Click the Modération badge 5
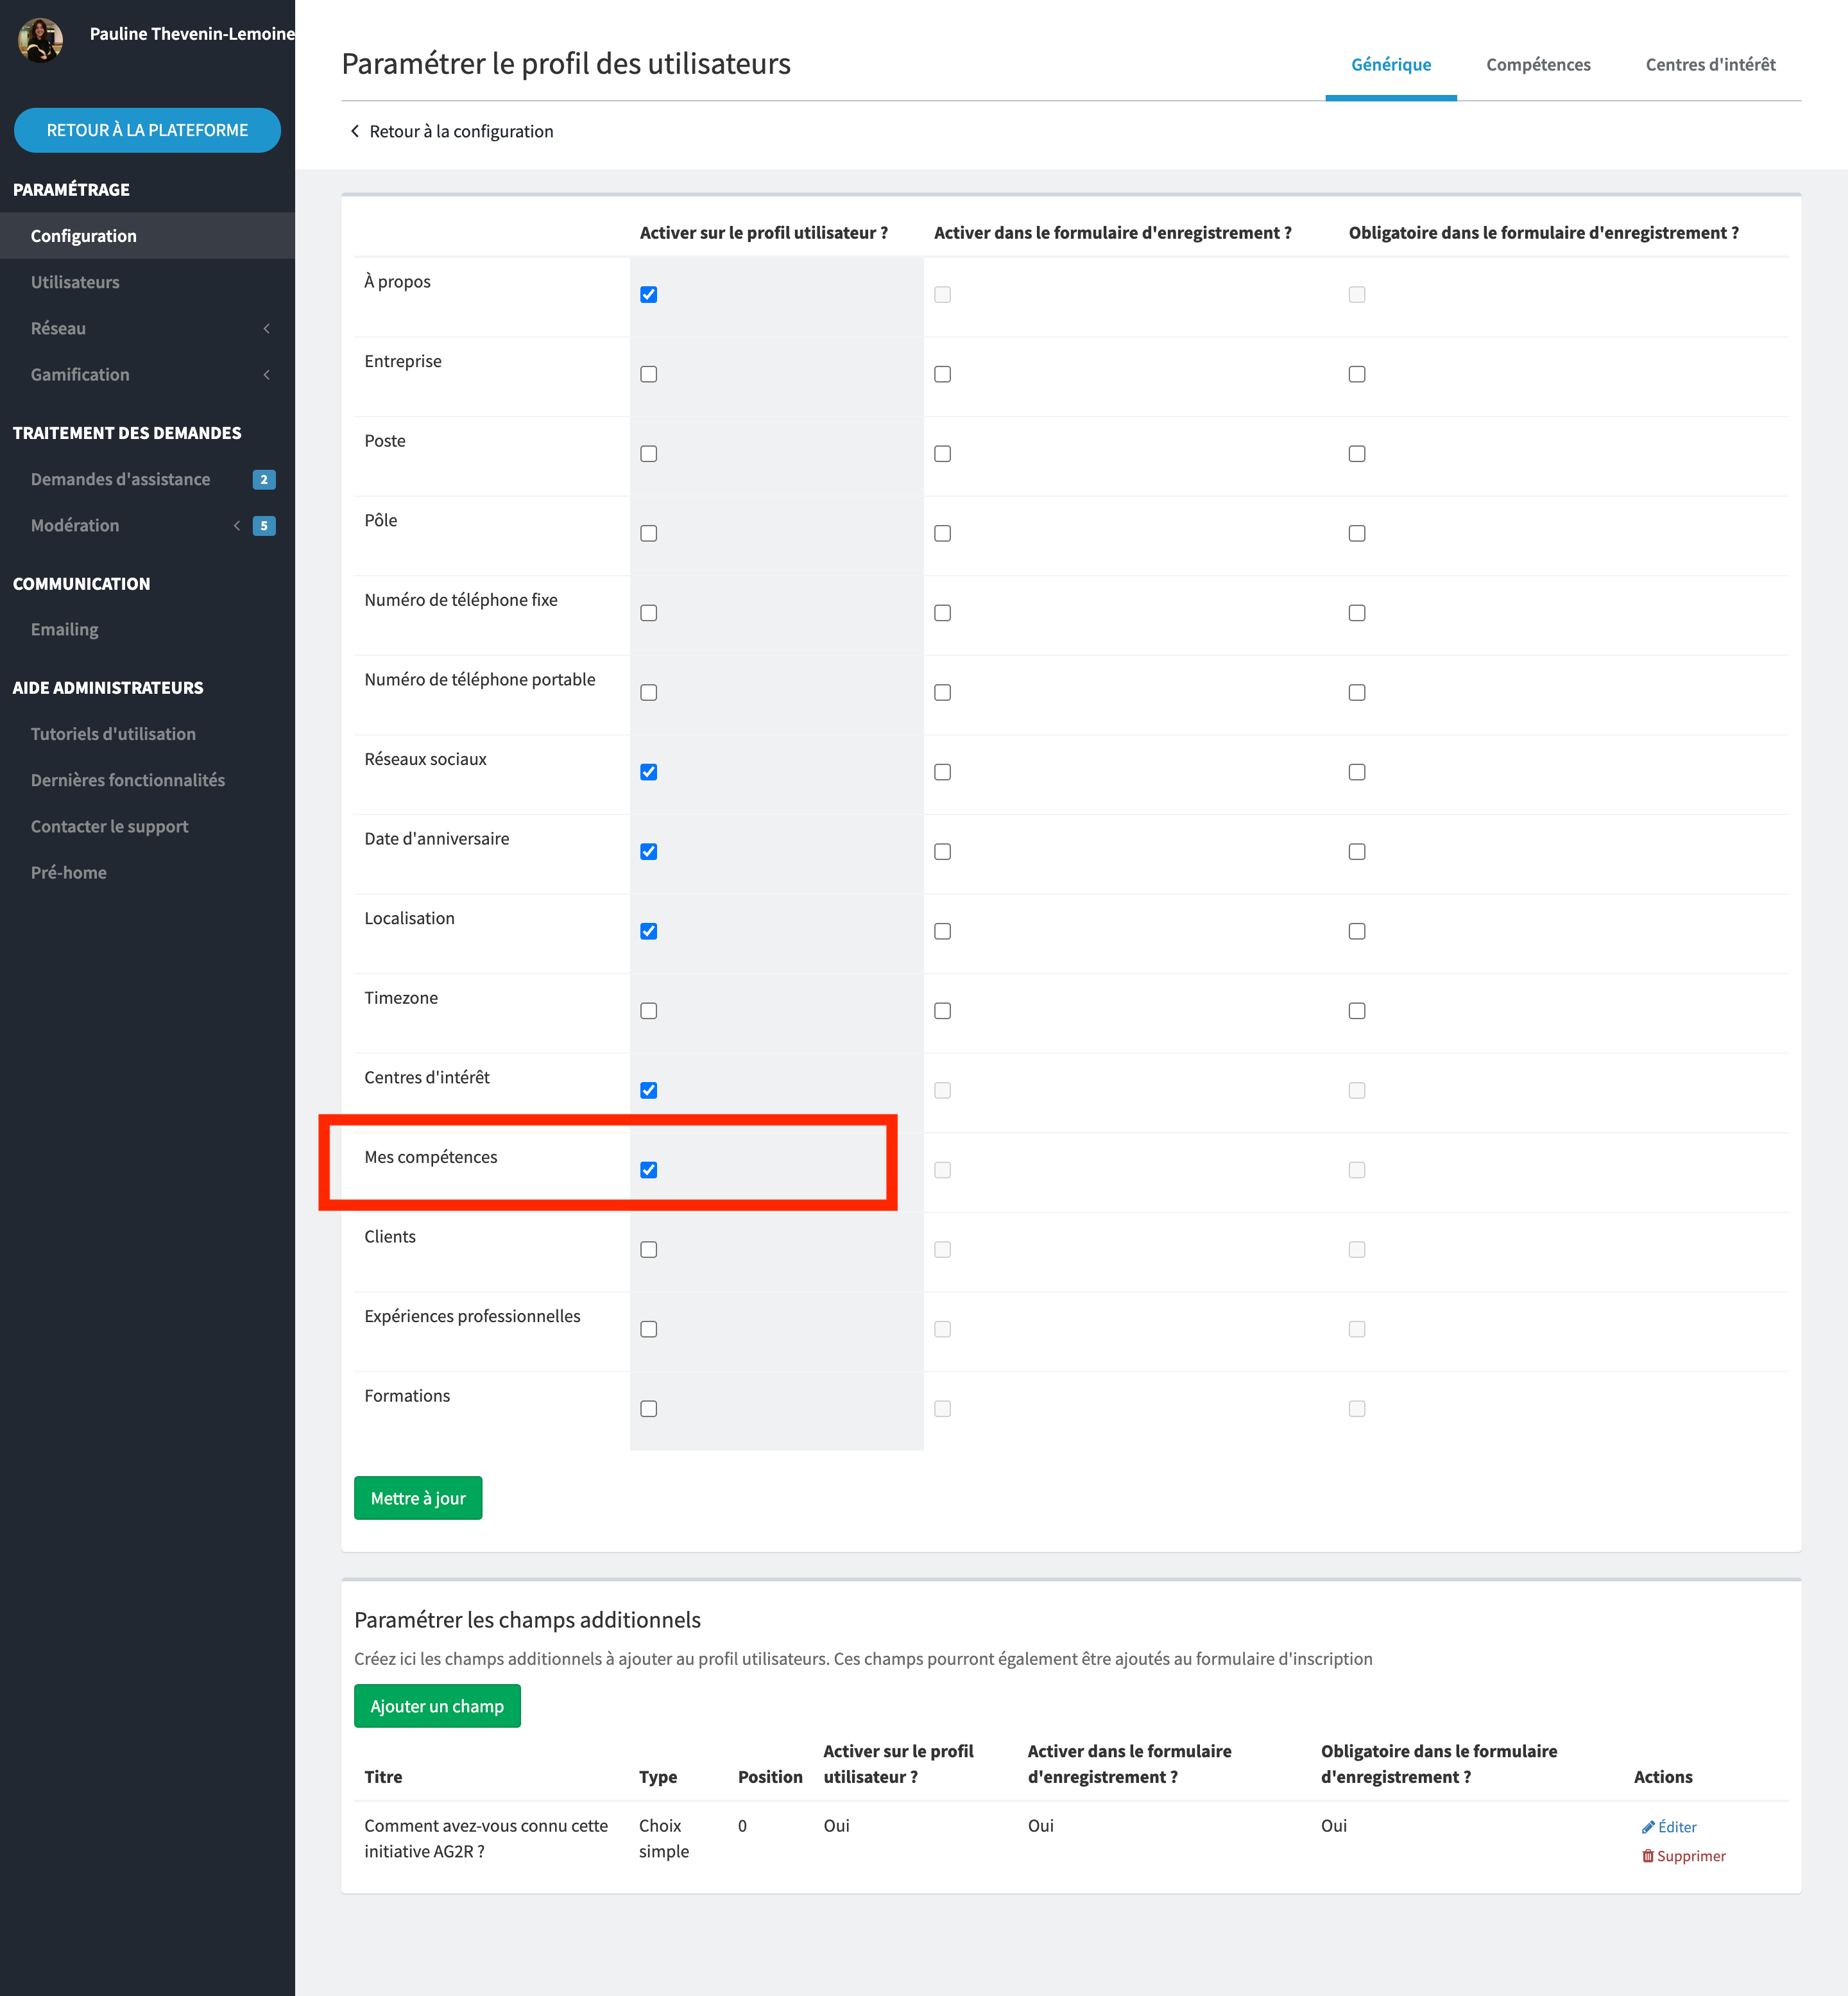The width and height of the screenshot is (1848, 1996). (x=264, y=526)
